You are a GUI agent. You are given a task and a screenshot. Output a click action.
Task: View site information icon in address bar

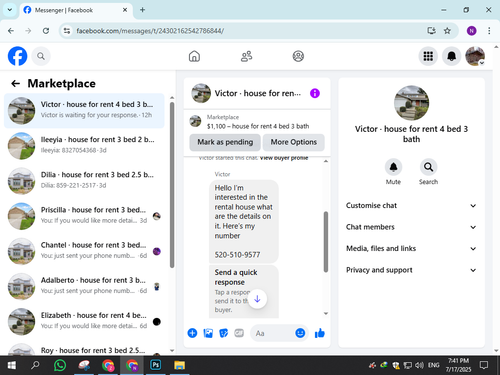click(x=67, y=31)
